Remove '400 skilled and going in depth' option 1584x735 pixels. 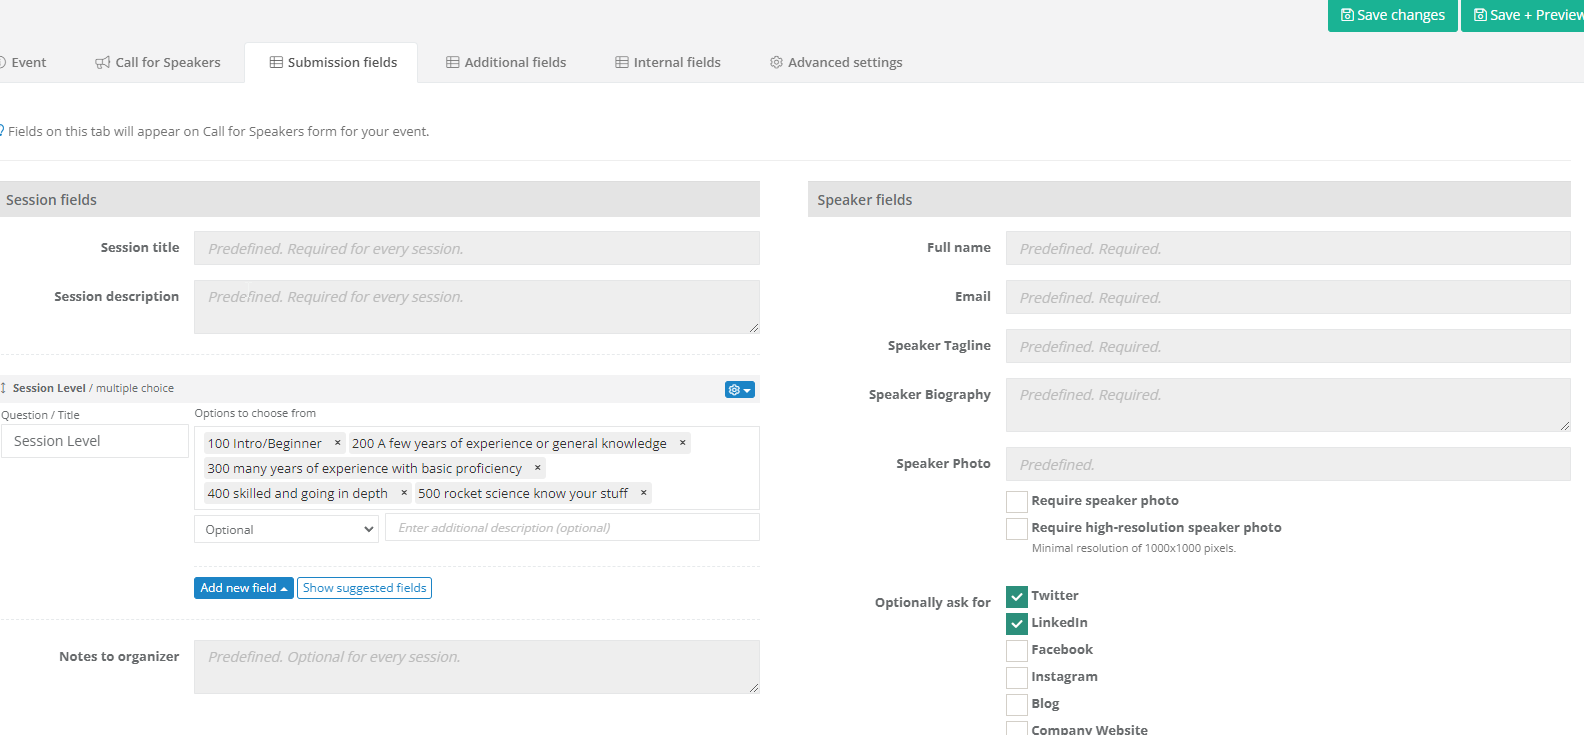pyautogui.click(x=403, y=493)
